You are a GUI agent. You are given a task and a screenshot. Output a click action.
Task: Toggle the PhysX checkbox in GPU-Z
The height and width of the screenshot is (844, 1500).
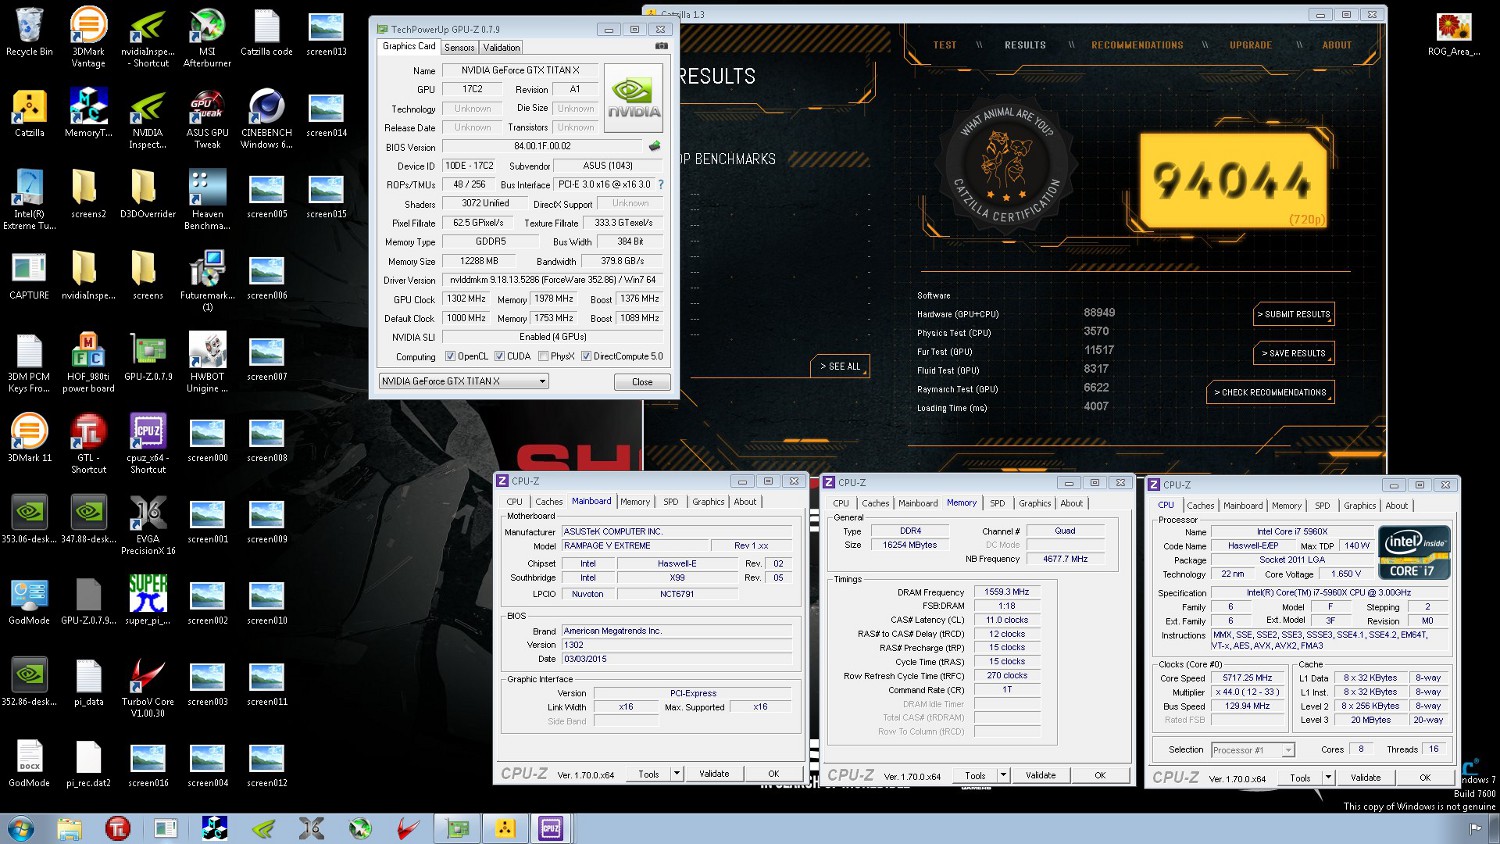click(x=543, y=356)
